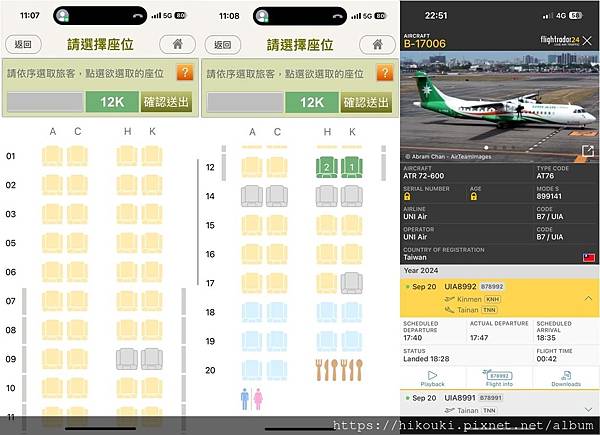Select seat 06K
600x435 pixels.
(152, 272)
